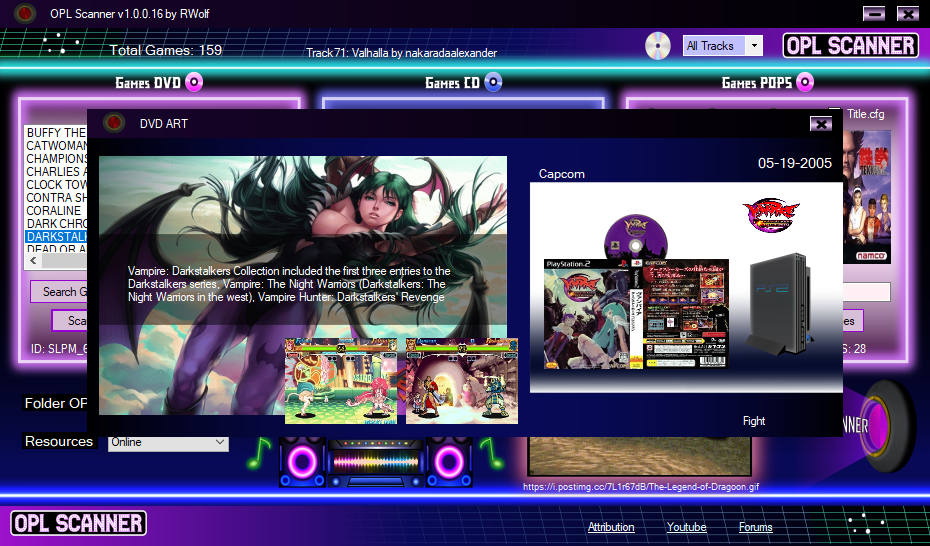Viewport: 930px width, 546px height.
Task: Toggle the Title.cfg checkbox
Action: tap(835, 113)
